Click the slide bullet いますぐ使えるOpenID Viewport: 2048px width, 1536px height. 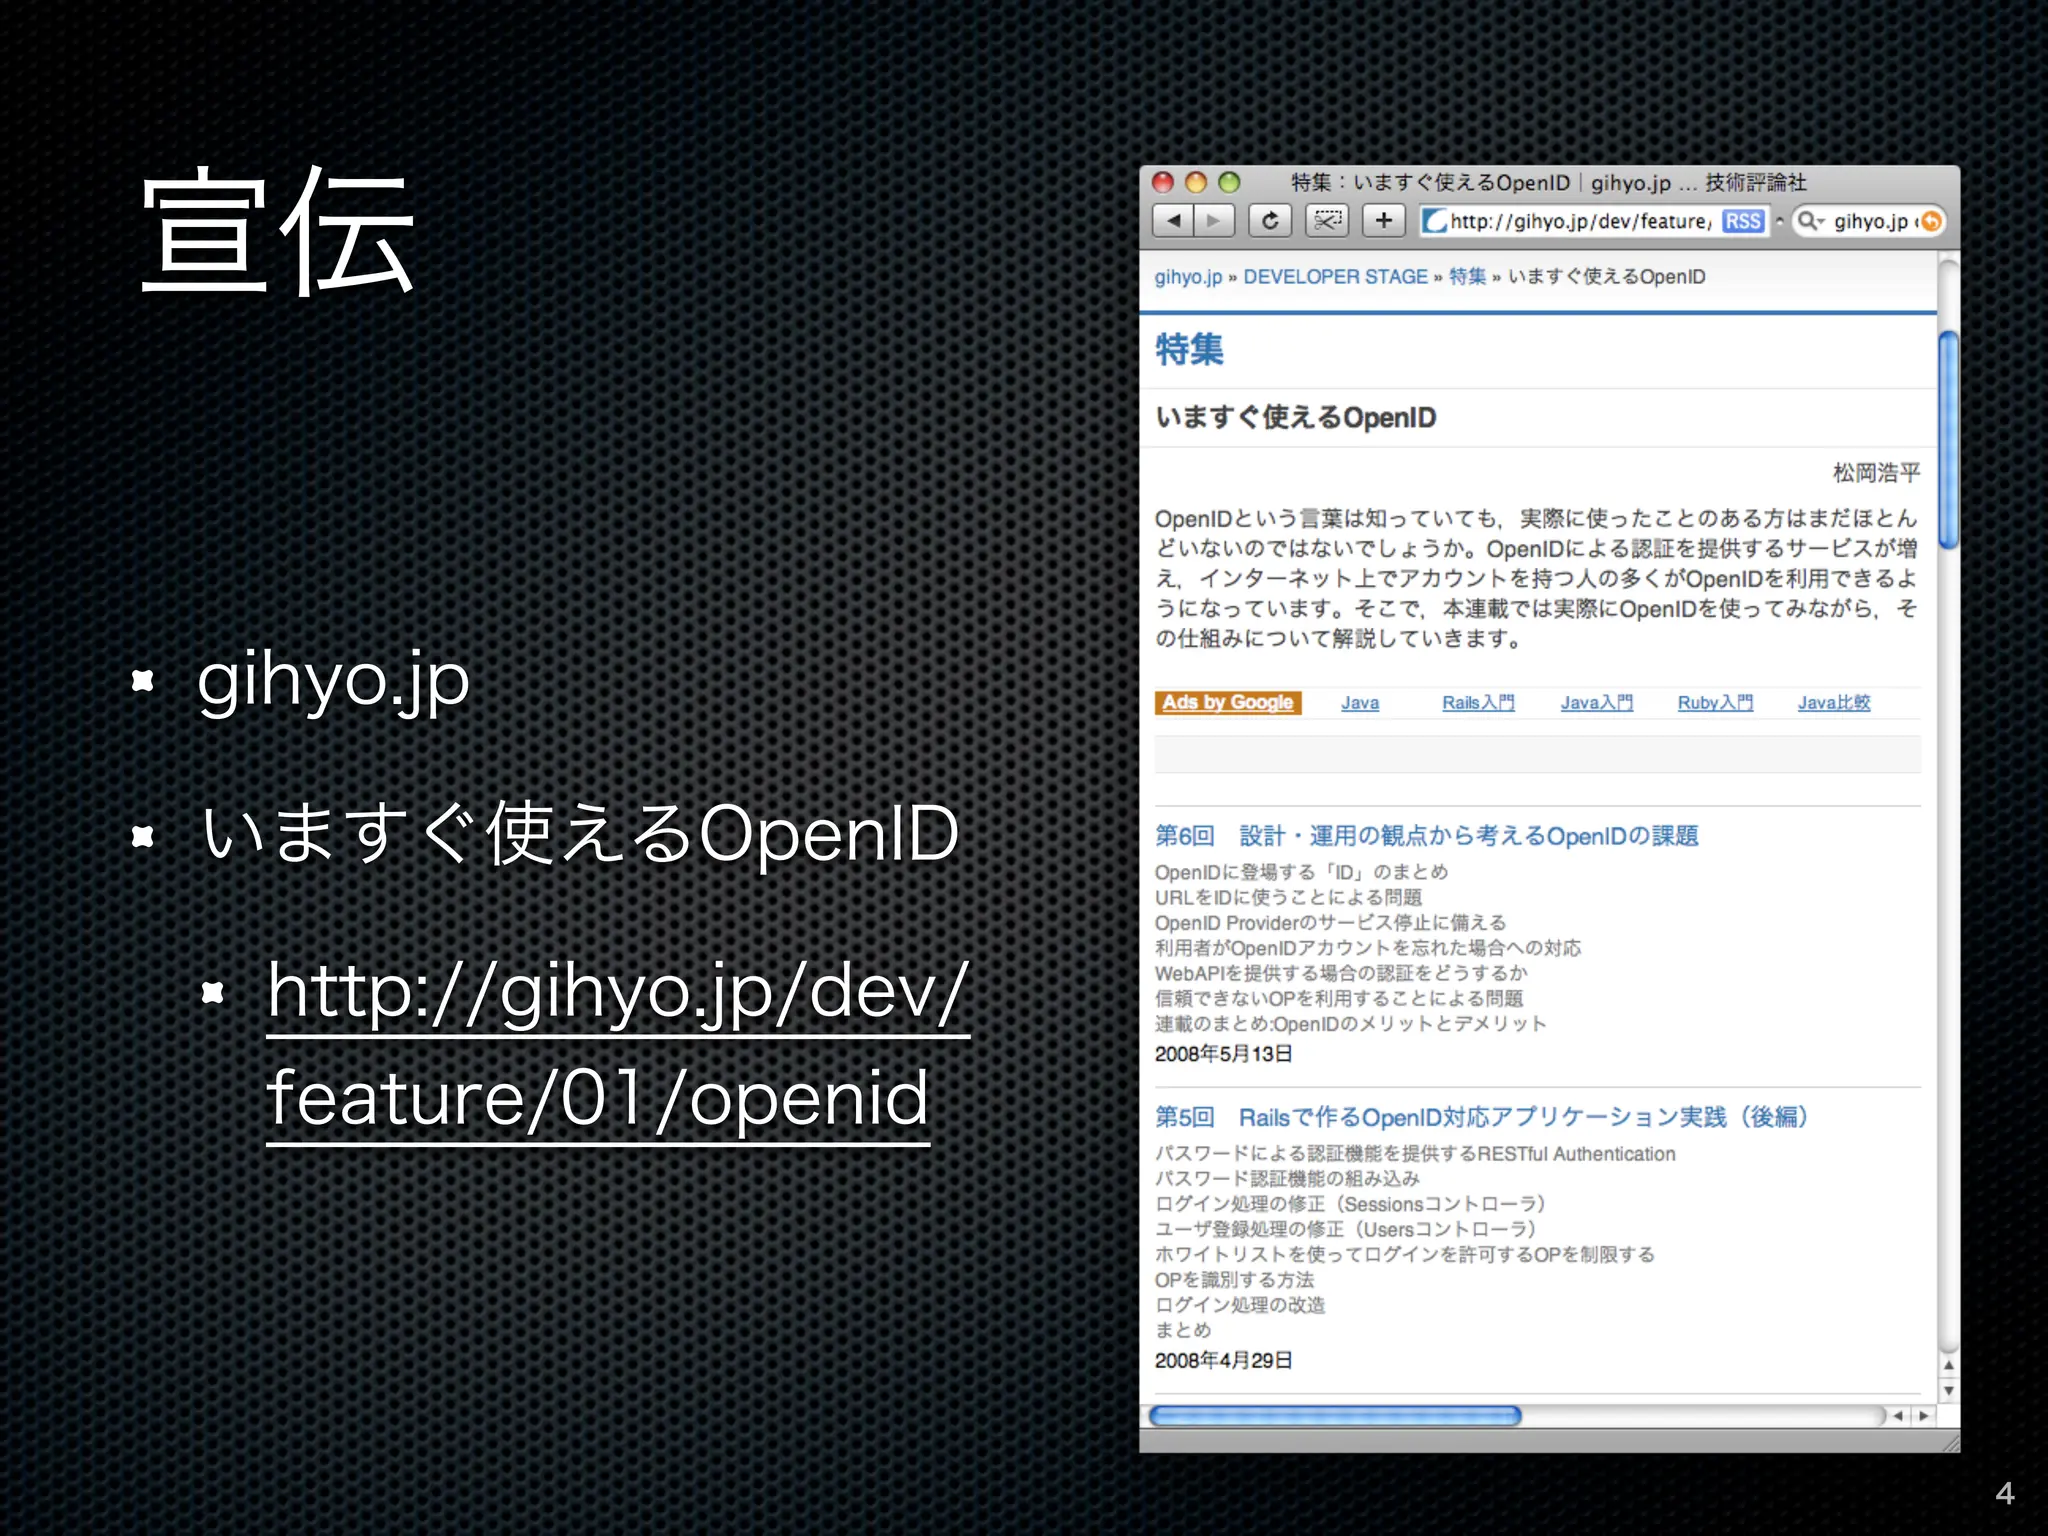click(x=580, y=835)
